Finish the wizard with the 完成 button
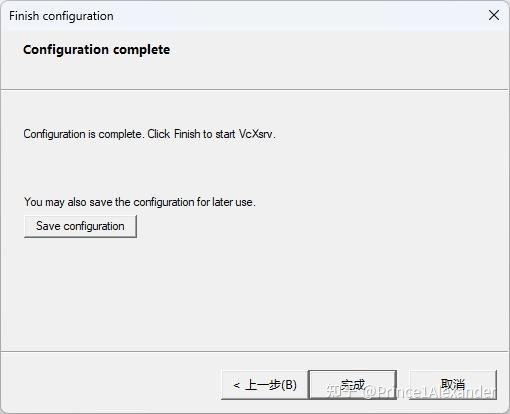 353,385
